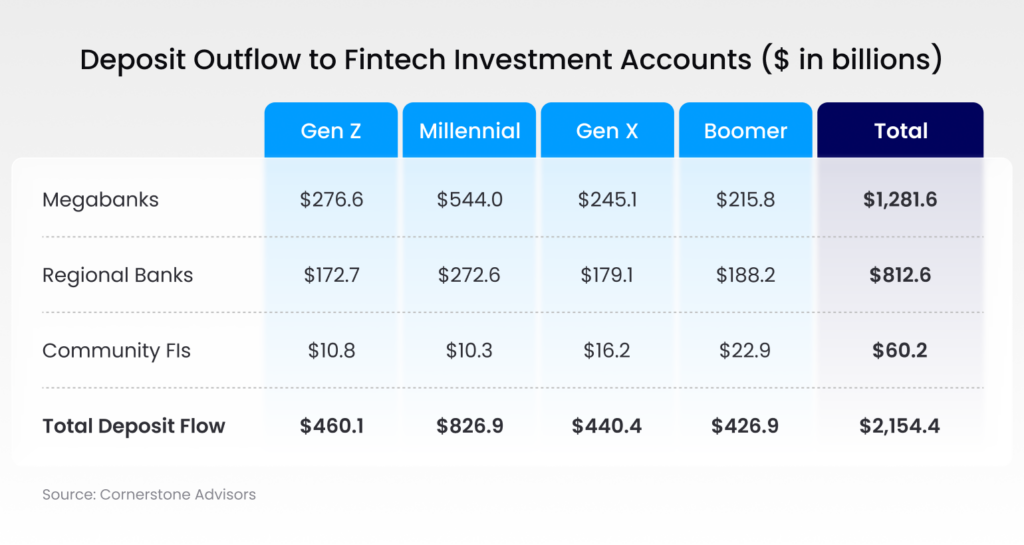Select the Community FIs Boomer value $22.9
Viewport: 1024px width, 545px height.
[x=745, y=351]
